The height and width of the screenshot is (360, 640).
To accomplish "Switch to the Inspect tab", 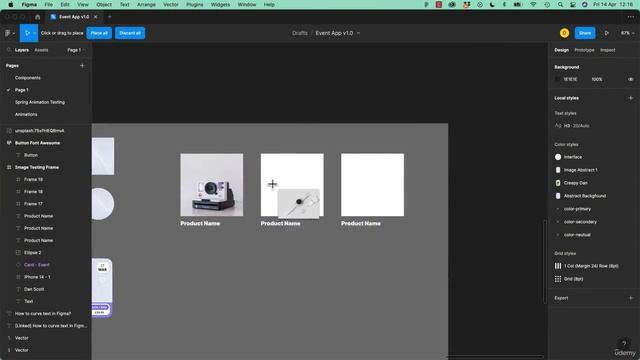I will pos(607,50).
